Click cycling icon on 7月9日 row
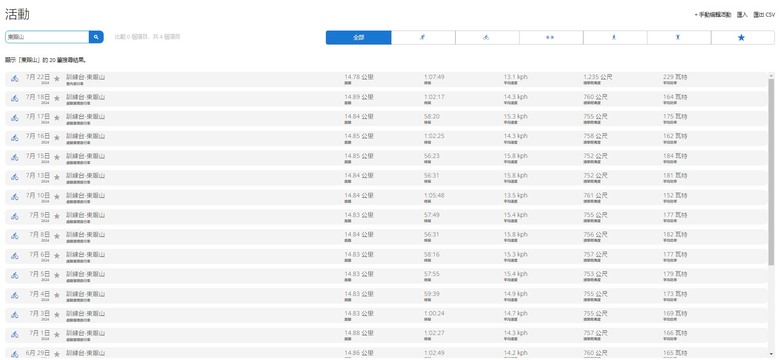Viewport: 780px width, 360px height. (x=15, y=216)
